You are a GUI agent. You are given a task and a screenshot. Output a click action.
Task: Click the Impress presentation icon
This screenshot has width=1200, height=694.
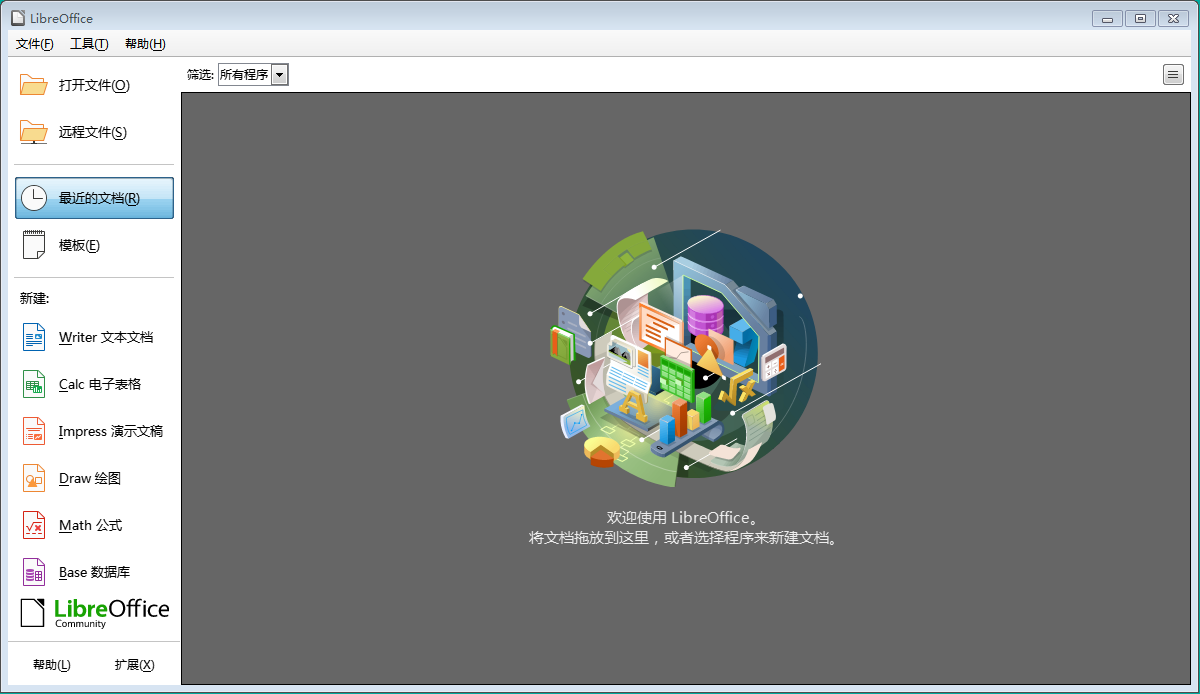point(34,431)
